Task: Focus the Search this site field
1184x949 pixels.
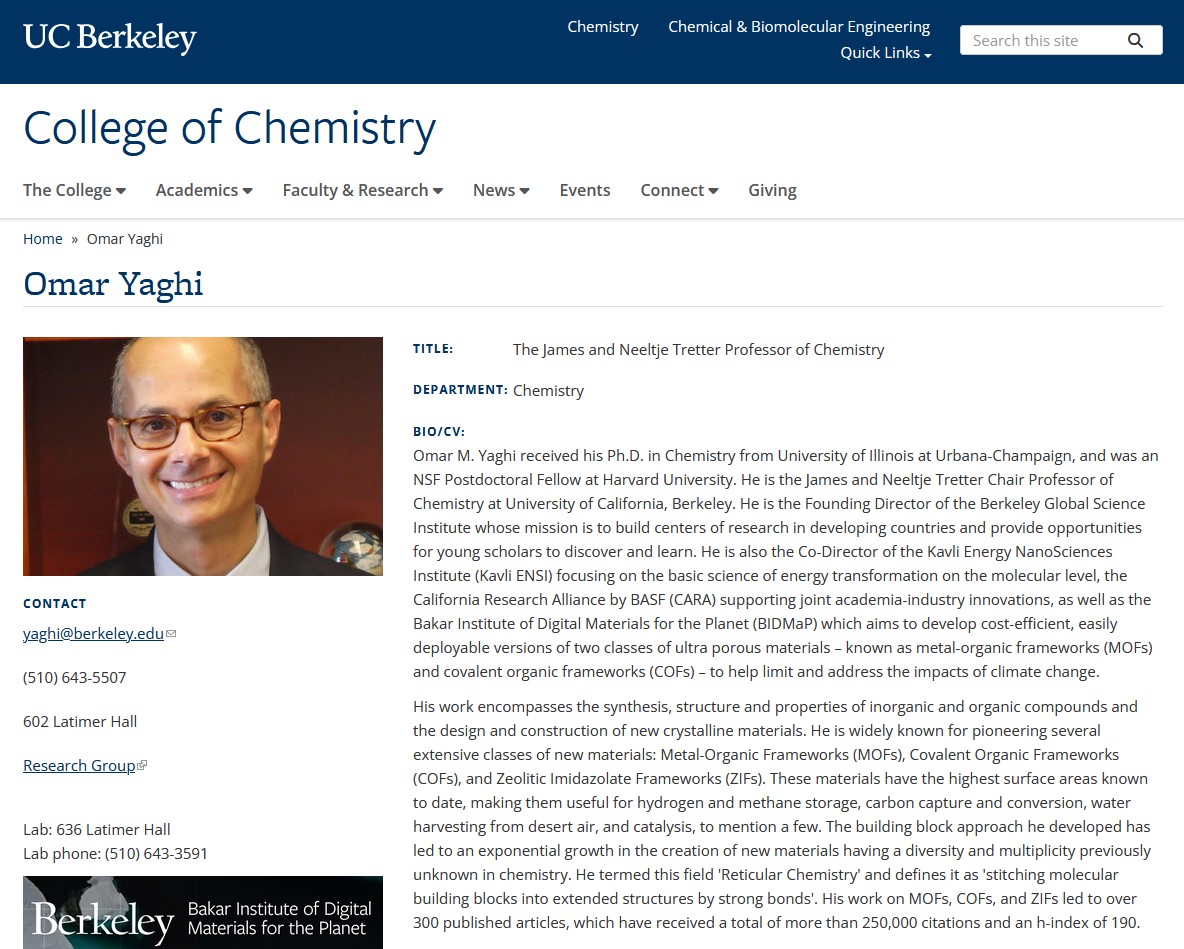Action: pos(1040,40)
